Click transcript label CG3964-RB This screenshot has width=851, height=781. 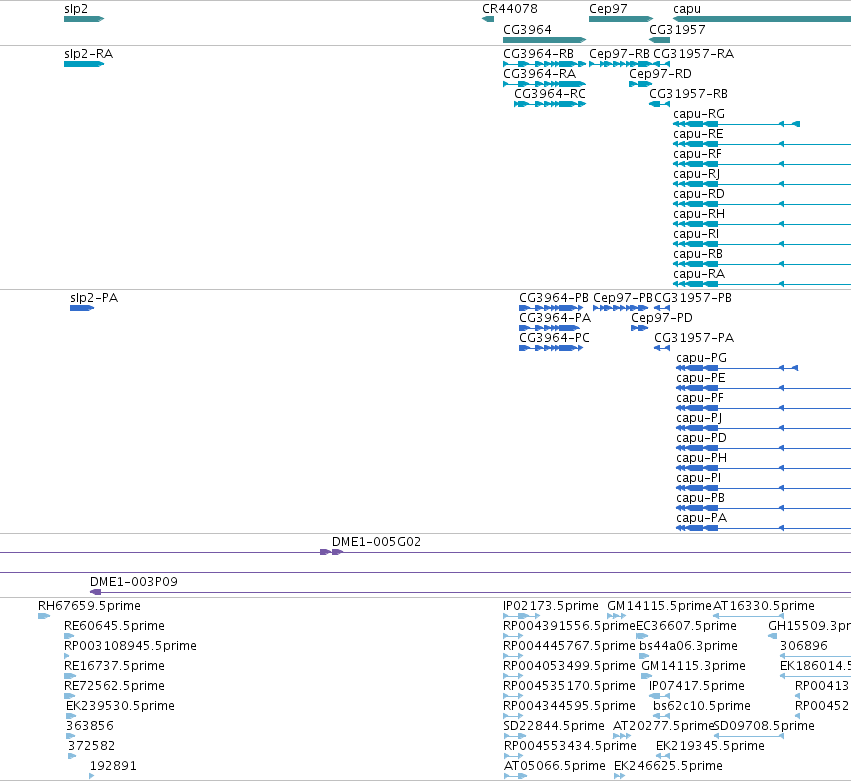[x=538, y=54]
